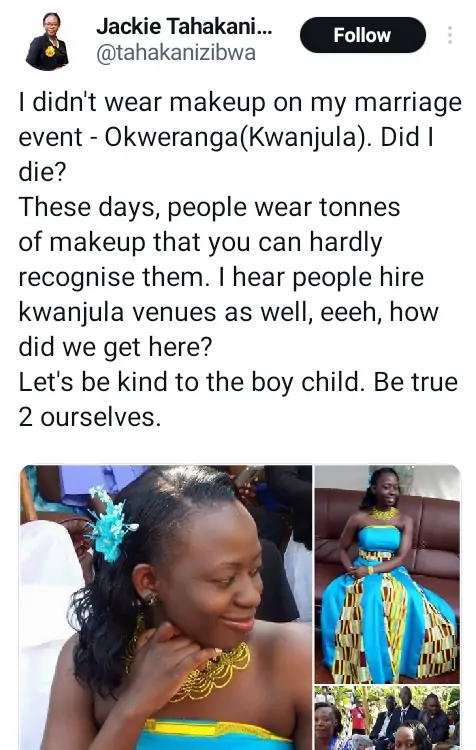Click Jackie Tahakani's profile avatar picture
The height and width of the screenshot is (750, 476).
click(x=47, y=41)
